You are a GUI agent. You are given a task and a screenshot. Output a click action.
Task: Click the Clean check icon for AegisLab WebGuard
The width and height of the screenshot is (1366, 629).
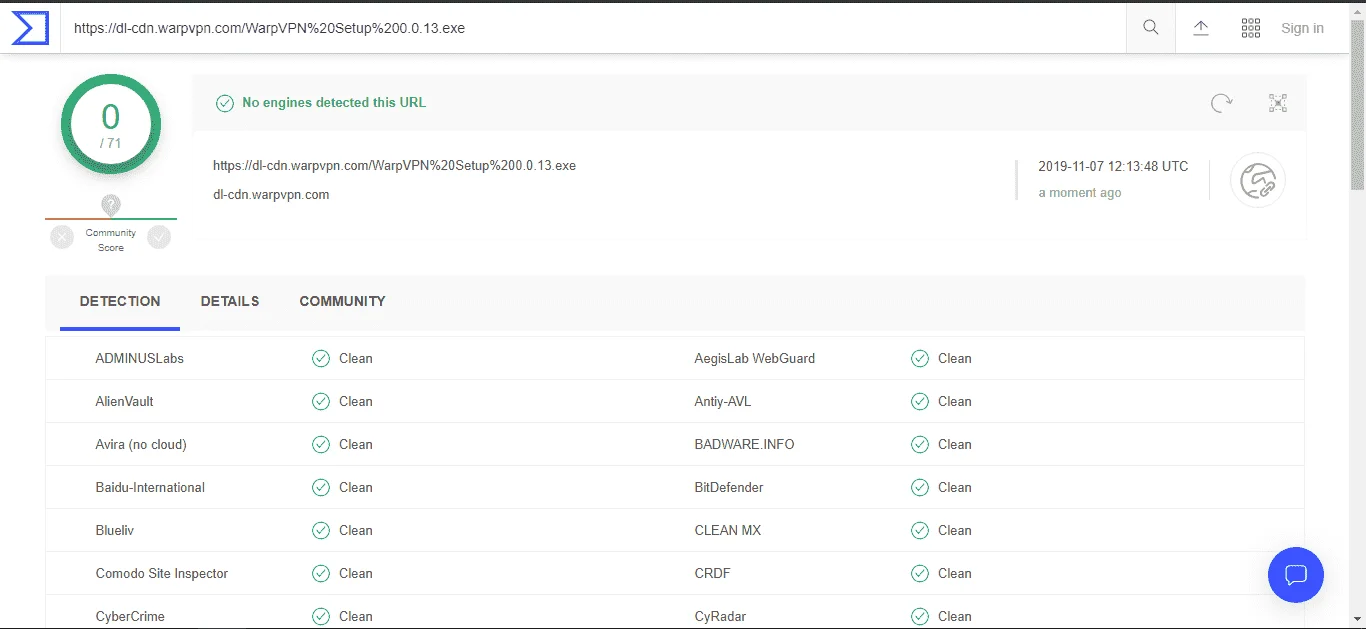pyautogui.click(x=920, y=358)
